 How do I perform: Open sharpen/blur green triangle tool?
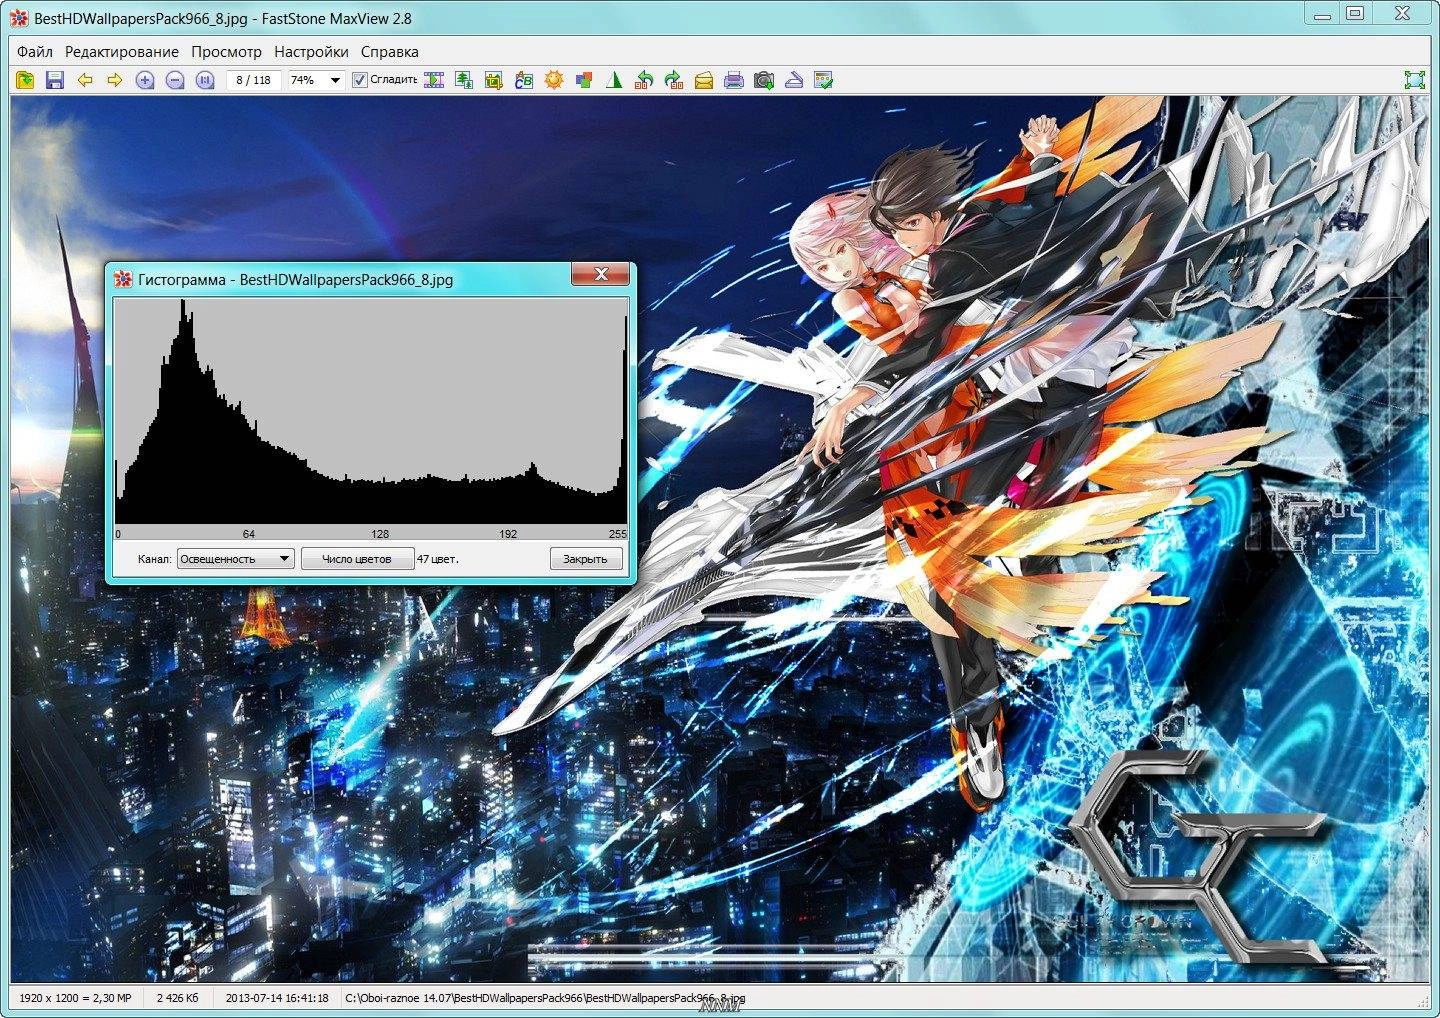614,80
